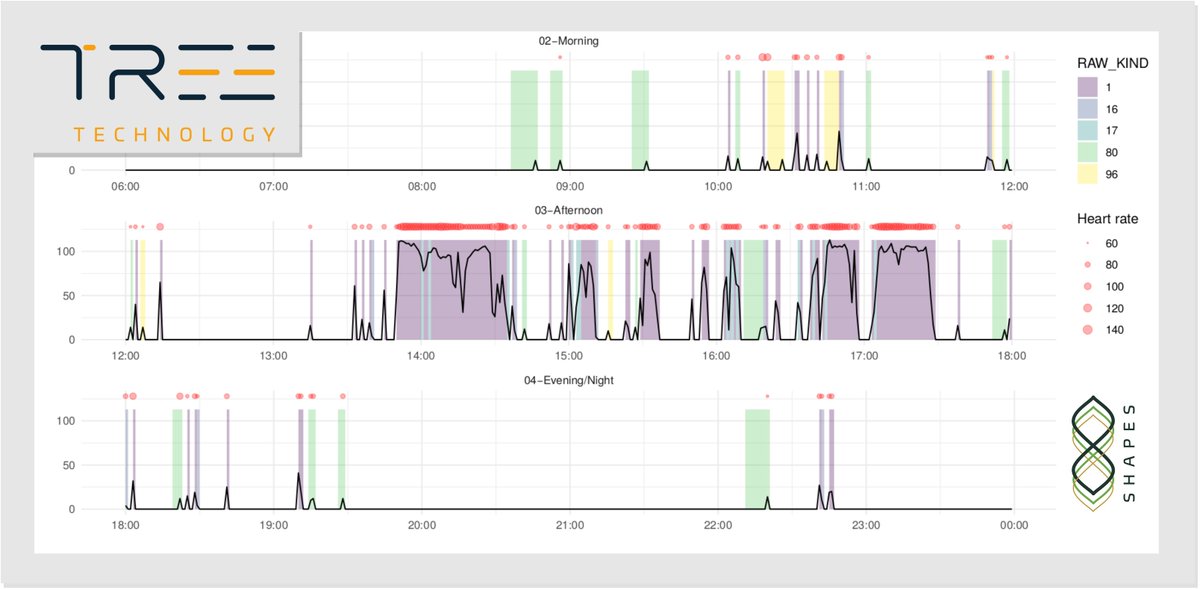Viewport: 1200px width, 590px height.
Task: Click the Heart rate 80 legend dot
Action: click(x=1088, y=265)
